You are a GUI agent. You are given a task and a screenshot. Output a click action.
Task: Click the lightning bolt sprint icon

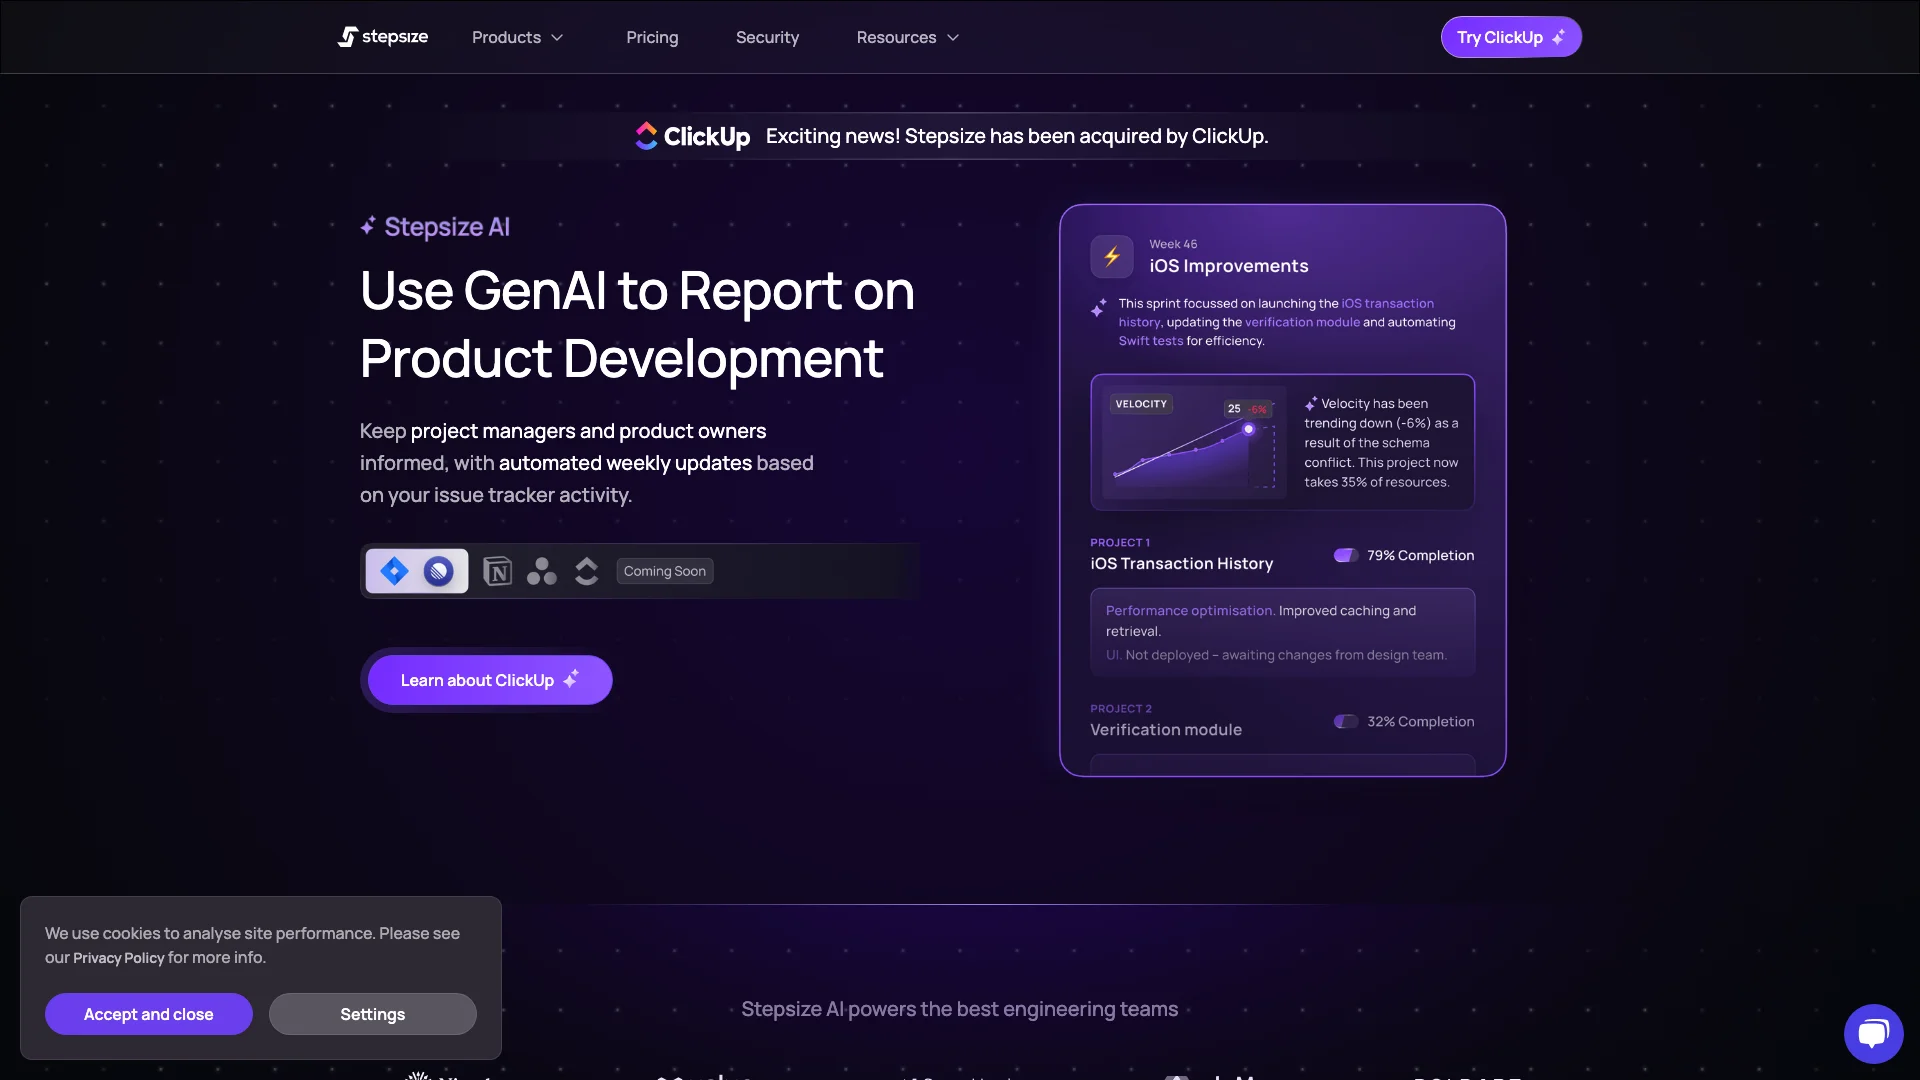(1112, 256)
